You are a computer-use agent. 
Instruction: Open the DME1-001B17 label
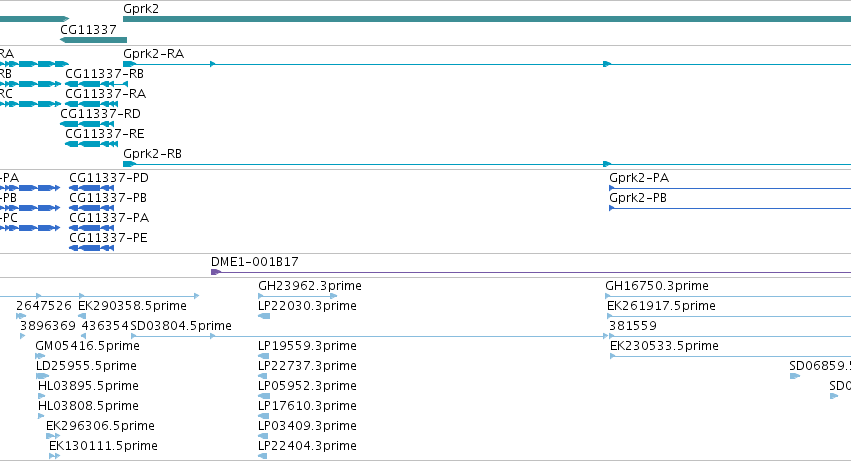(x=255, y=262)
